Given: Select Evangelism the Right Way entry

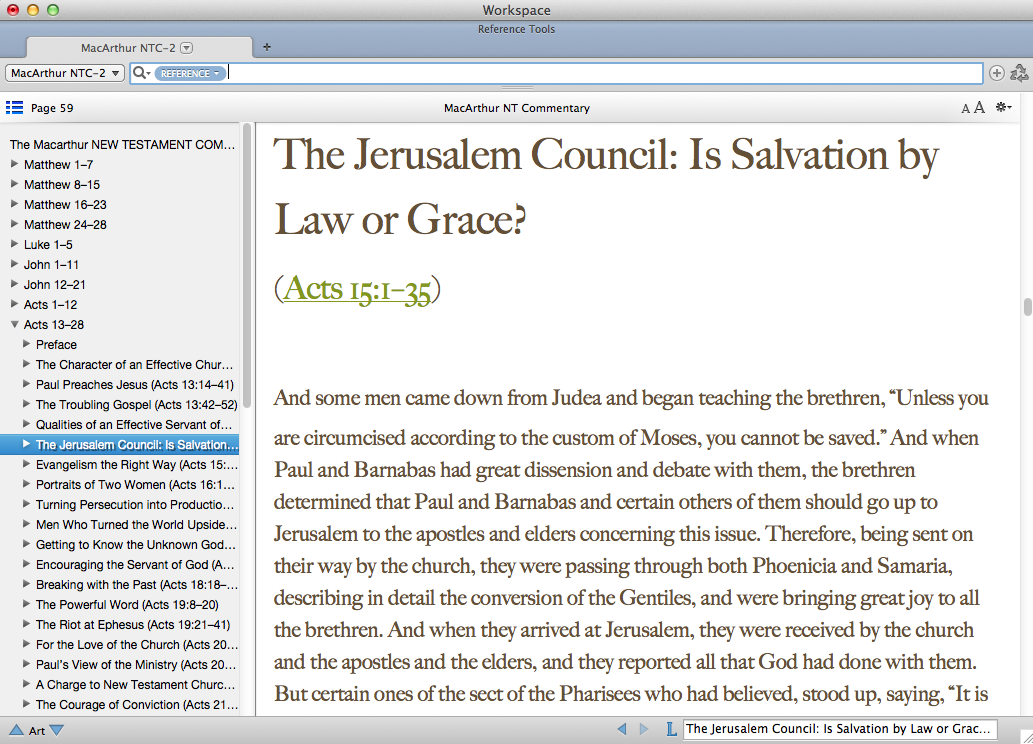Looking at the screenshot, I should pos(137,465).
